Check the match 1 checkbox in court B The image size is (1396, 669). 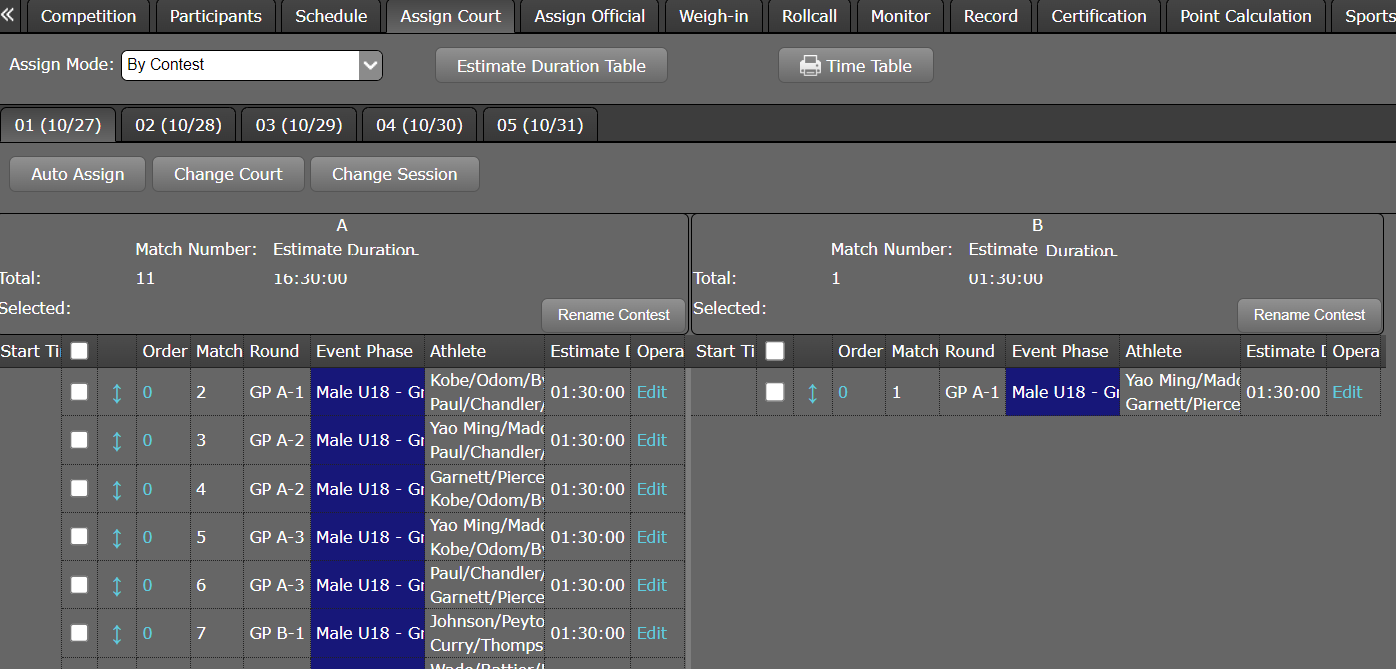click(x=774, y=393)
